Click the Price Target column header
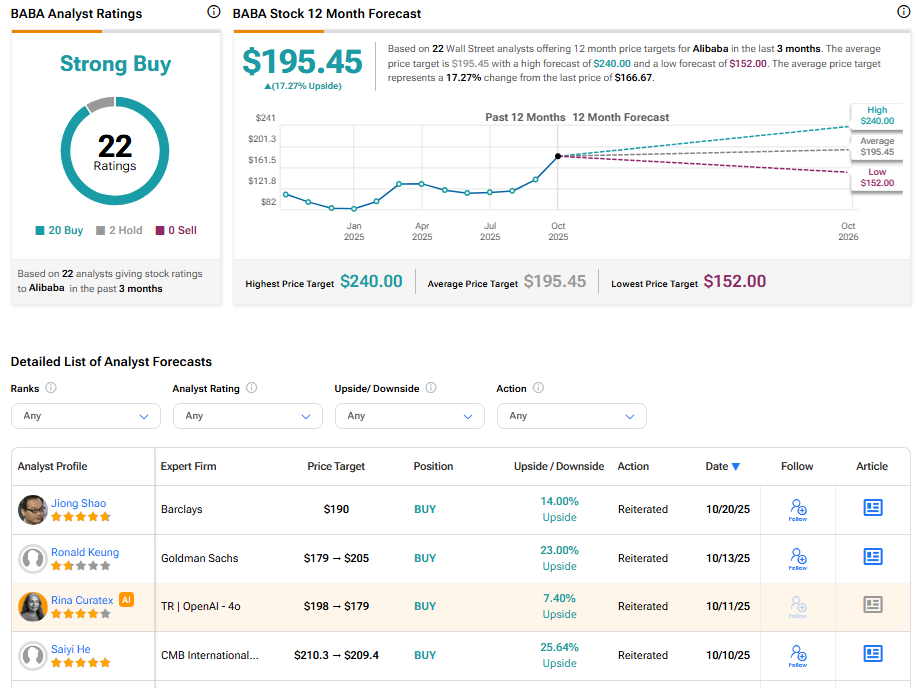The width and height of the screenshot is (922, 688). coord(336,466)
